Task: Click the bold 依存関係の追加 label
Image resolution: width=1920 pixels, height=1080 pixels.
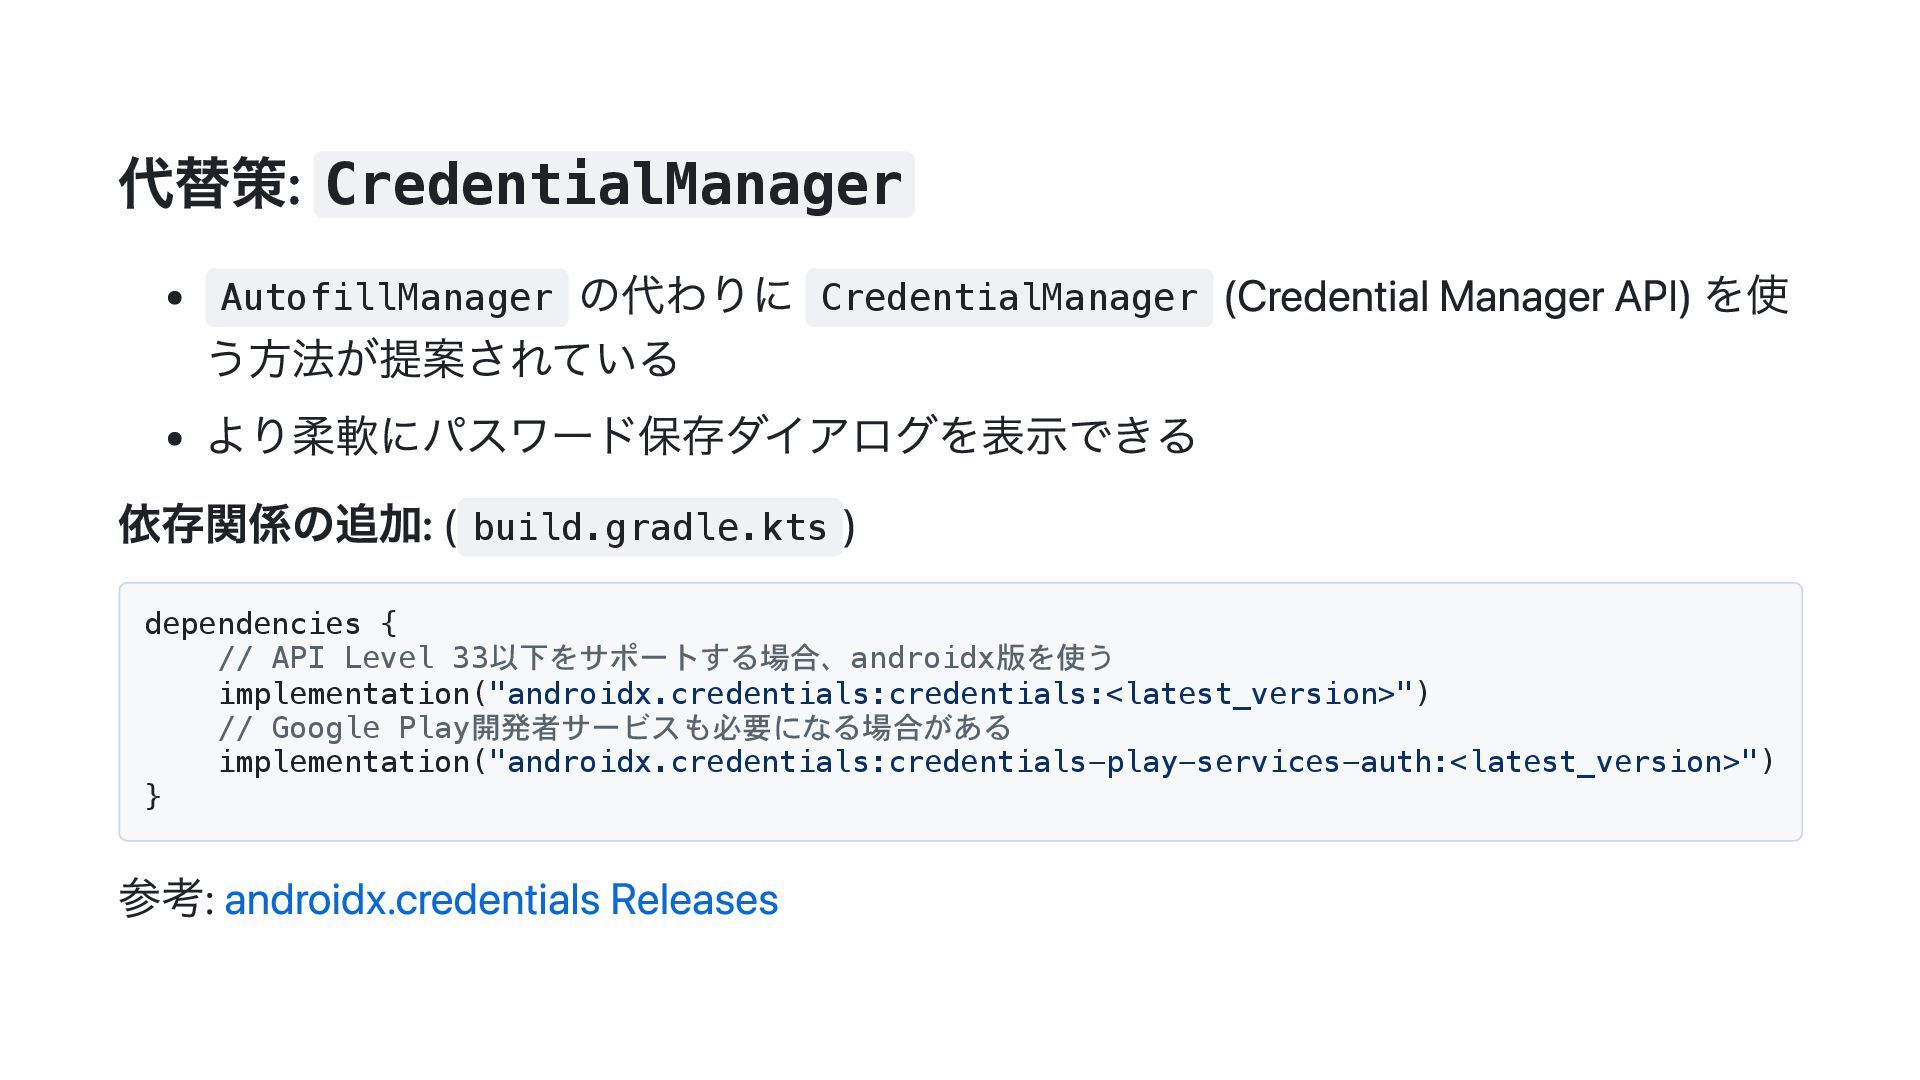Action: (x=274, y=525)
